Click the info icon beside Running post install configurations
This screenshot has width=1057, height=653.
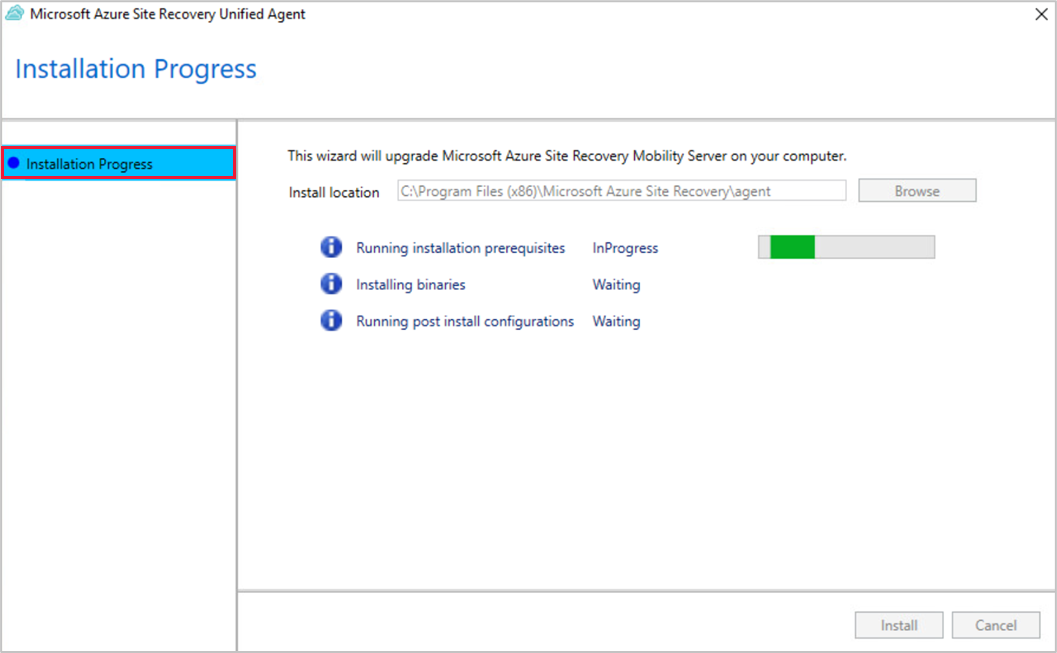tap(331, 321)
